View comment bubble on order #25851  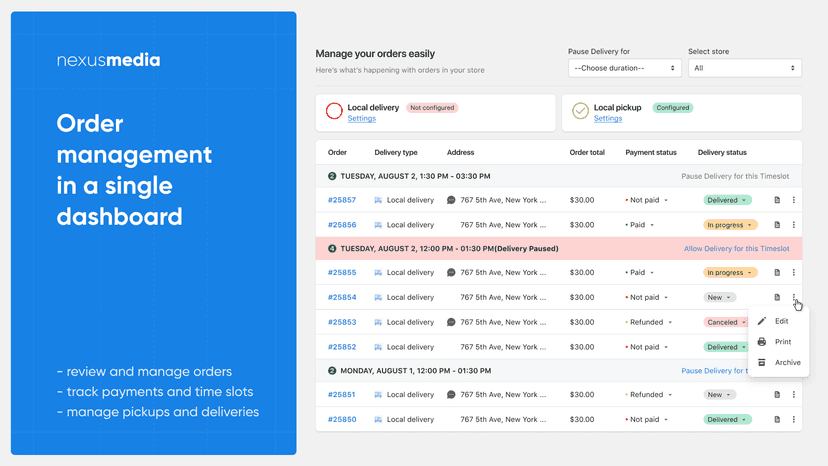[451, 395]
